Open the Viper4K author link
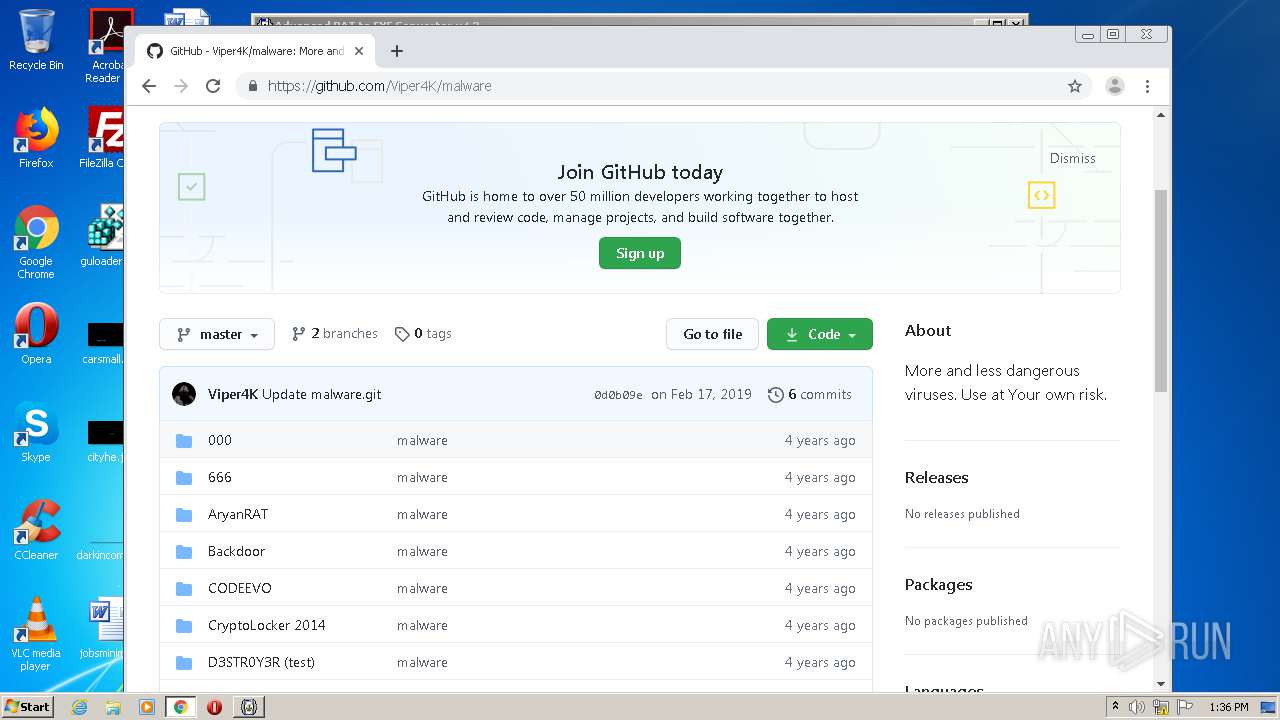1280x720 pixels. [x=233, y=394]
